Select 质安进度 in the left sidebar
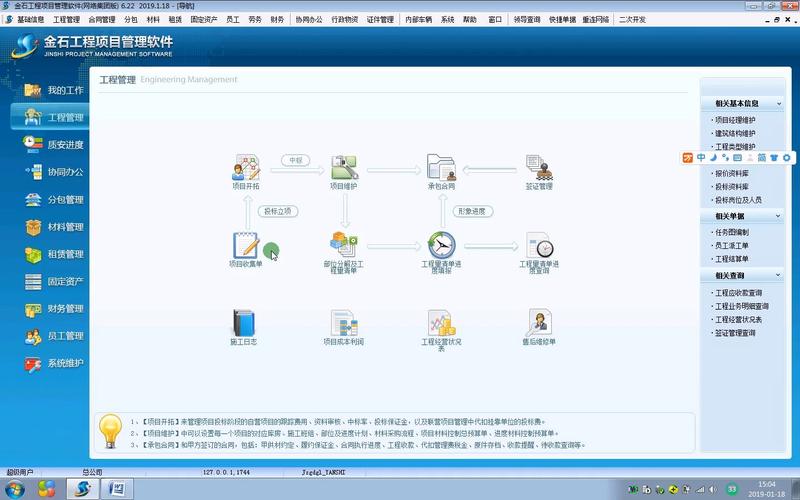This screenshot has height=500, width=800. point(53,144)
